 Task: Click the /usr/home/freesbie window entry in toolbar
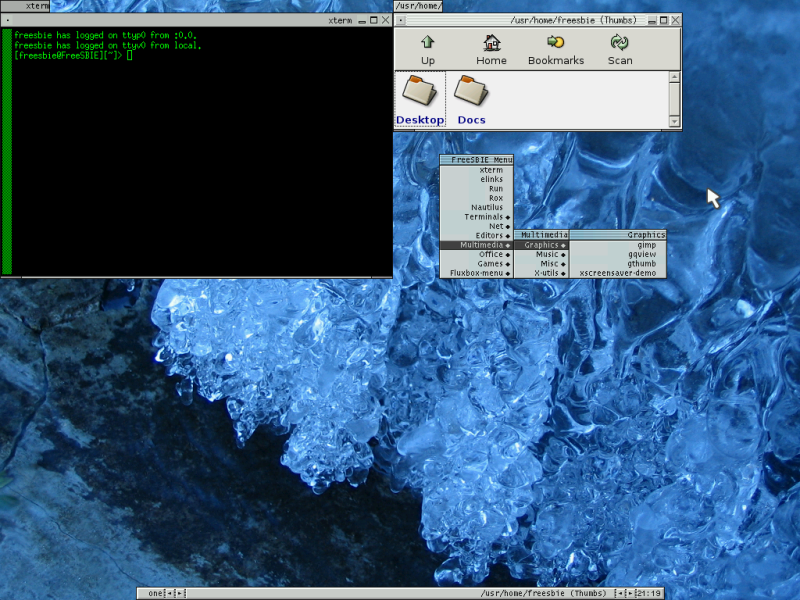(x=543, y=593)
